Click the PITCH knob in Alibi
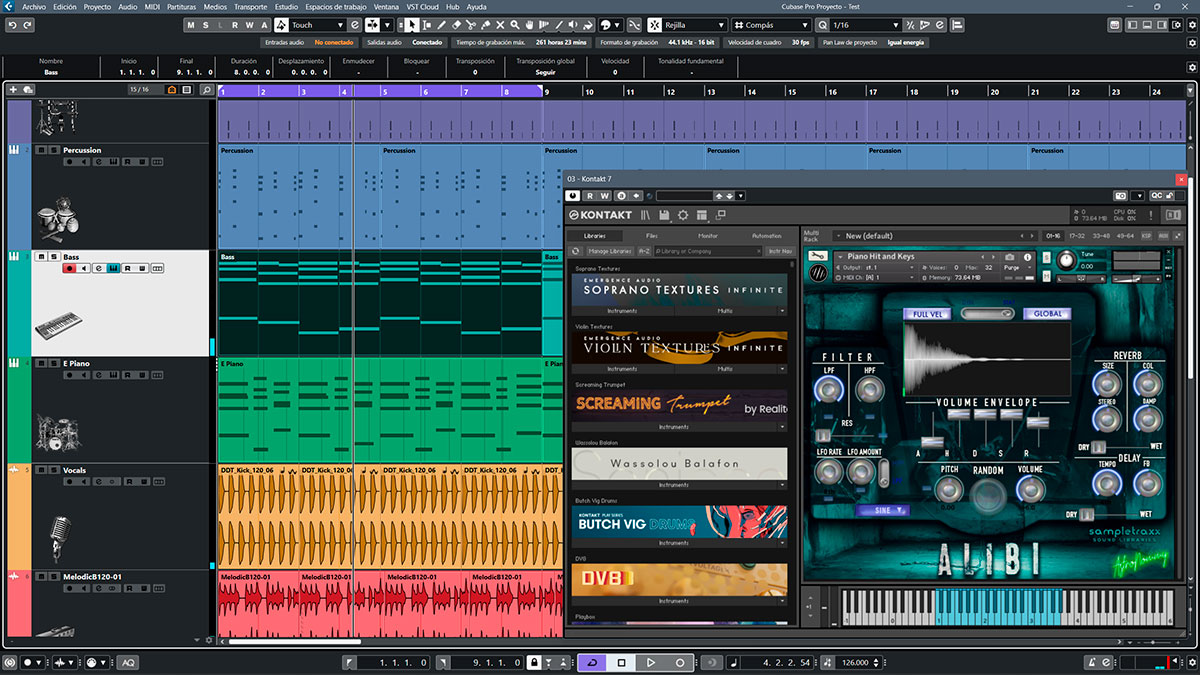 point(949,489)
